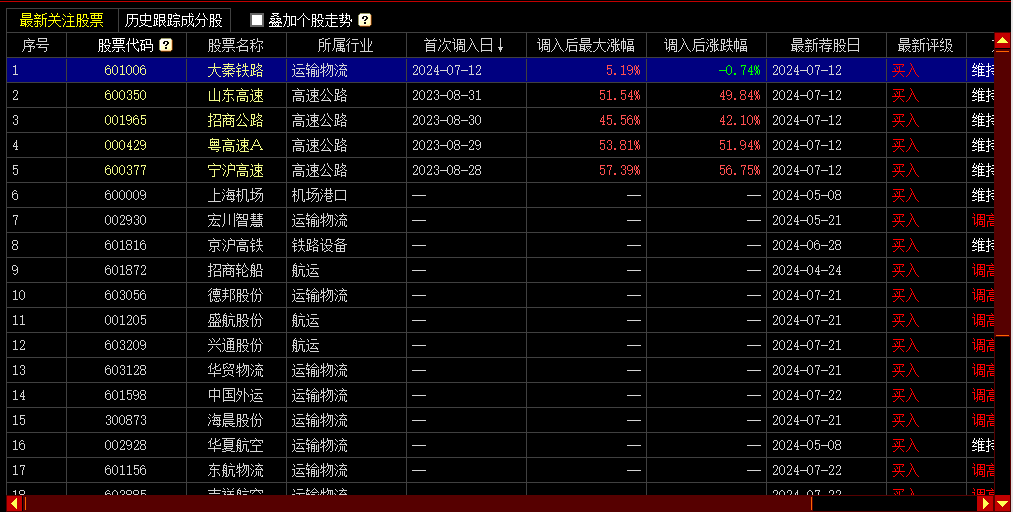This screenshot has height=512, width=1013.
Task: Select stock 京沪高铁 in the list
Action: pyautogui.click(x=235, y=245)
